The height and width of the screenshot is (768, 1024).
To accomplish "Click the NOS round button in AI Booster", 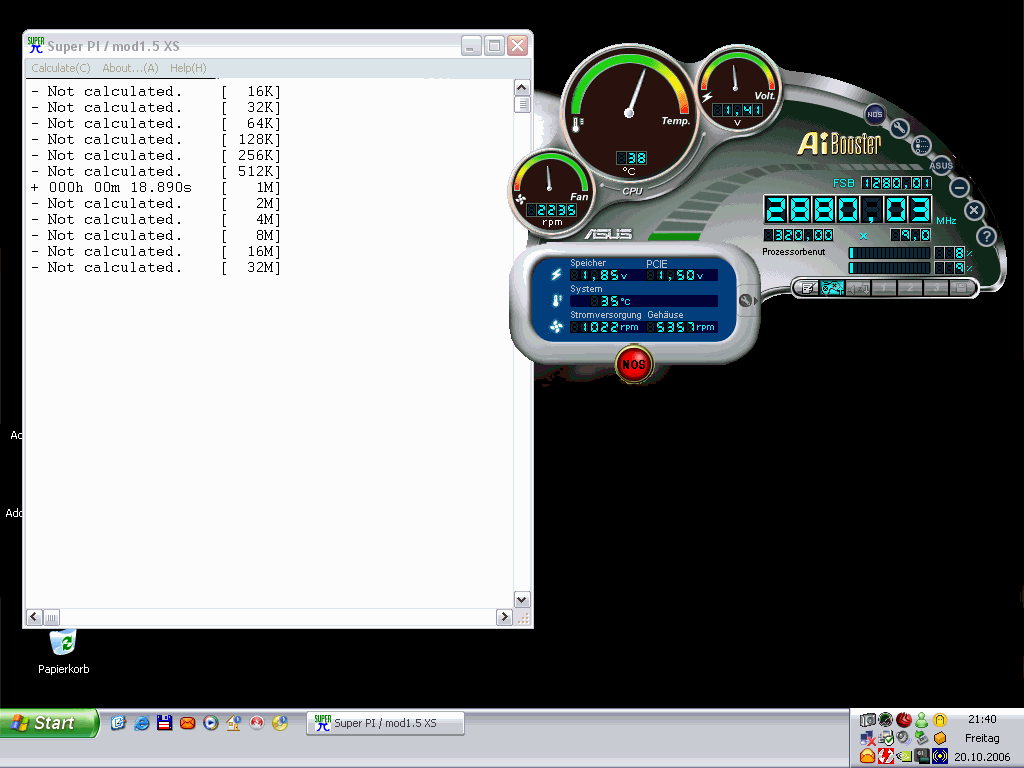I will [874, 114].
